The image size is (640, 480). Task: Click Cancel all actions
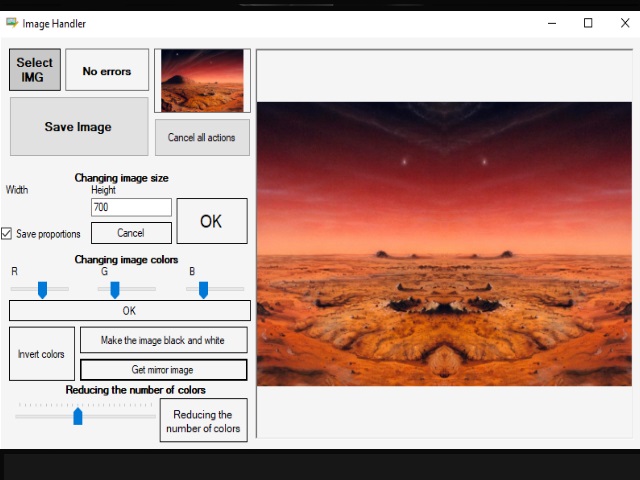[202, 138]
